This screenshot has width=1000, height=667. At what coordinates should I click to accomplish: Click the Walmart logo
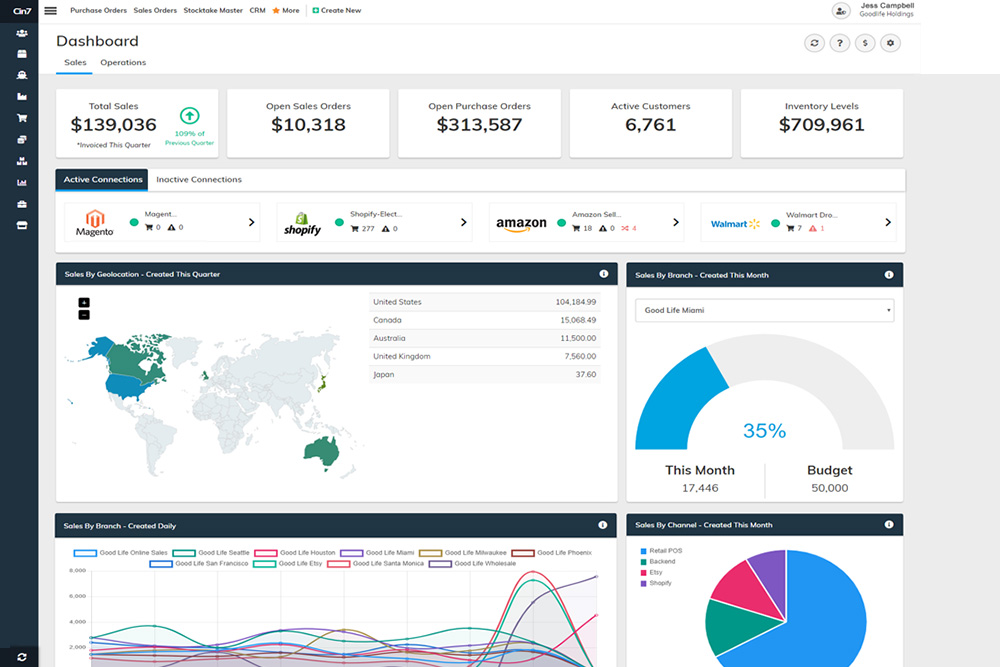pyautogui.click(x=735, y=224)
